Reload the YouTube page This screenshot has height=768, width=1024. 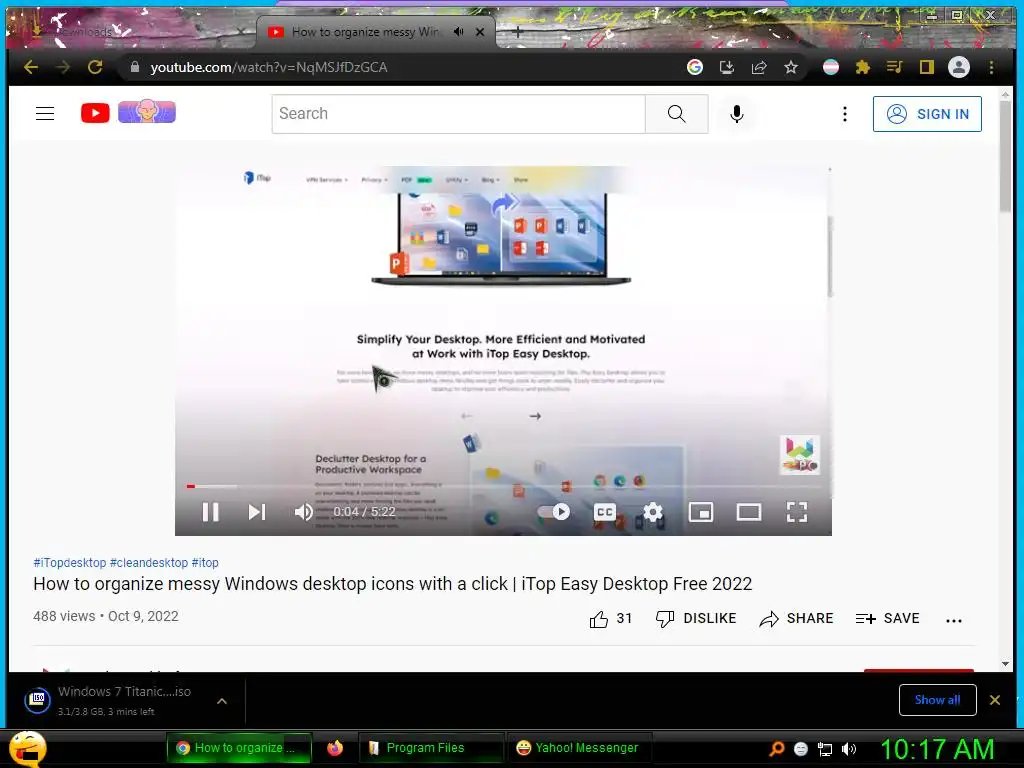click(x=95, y=67)
